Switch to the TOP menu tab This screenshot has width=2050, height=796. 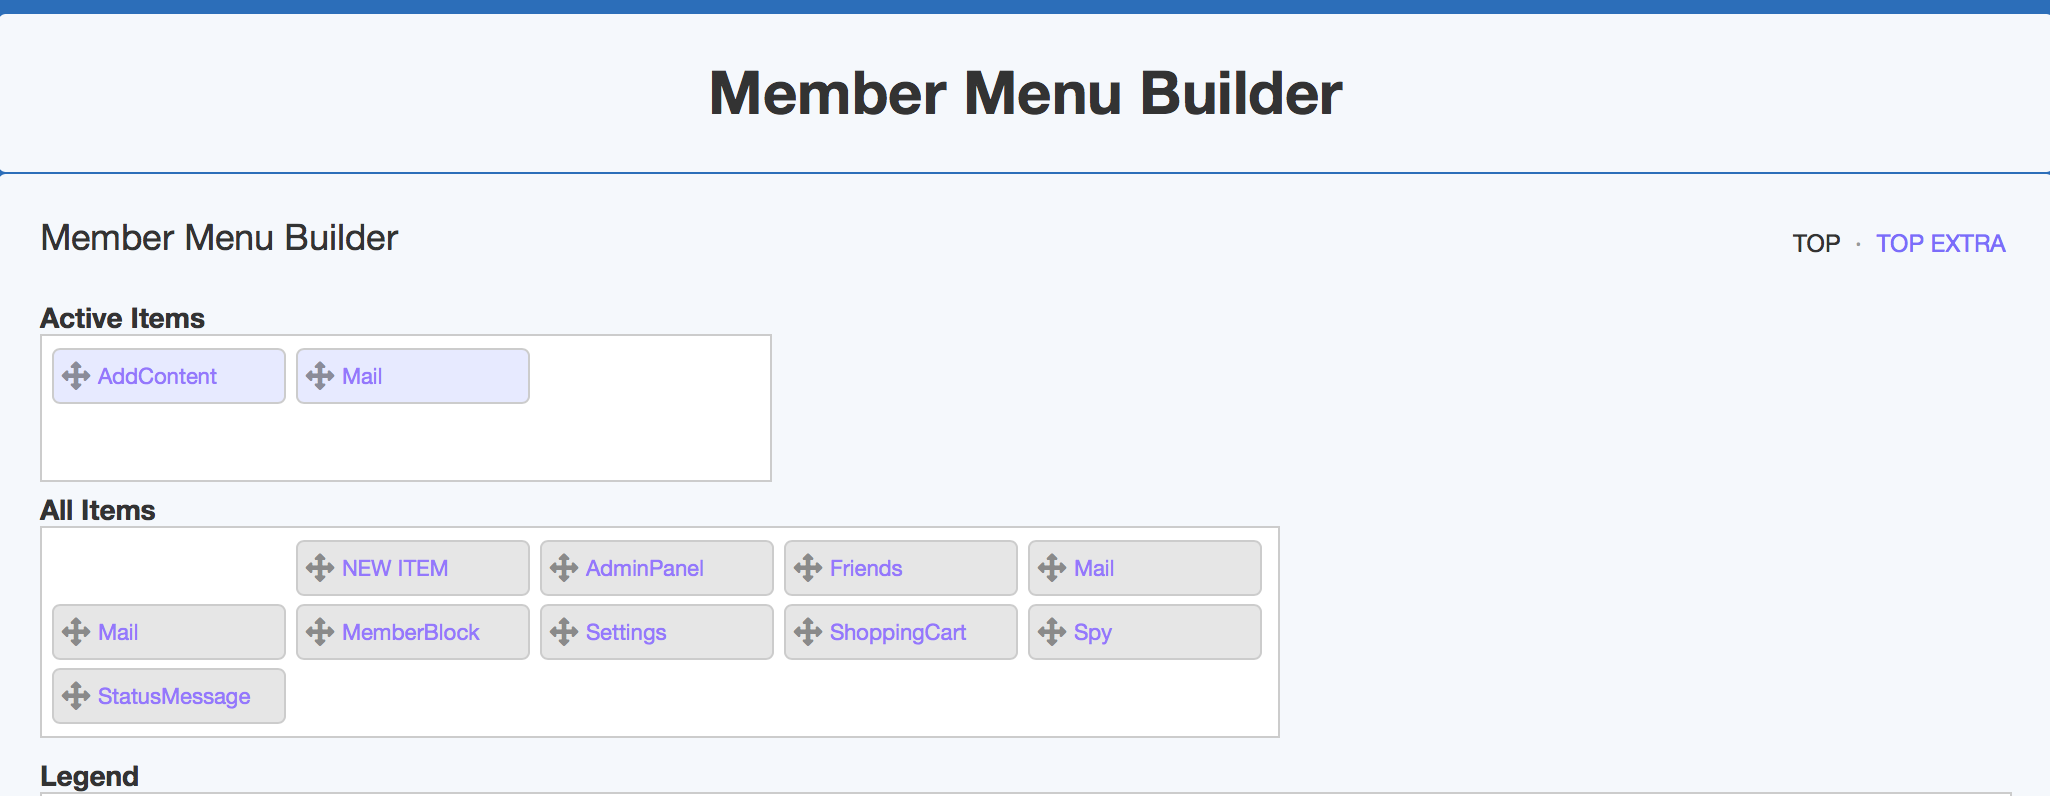tap(1816, 244)
